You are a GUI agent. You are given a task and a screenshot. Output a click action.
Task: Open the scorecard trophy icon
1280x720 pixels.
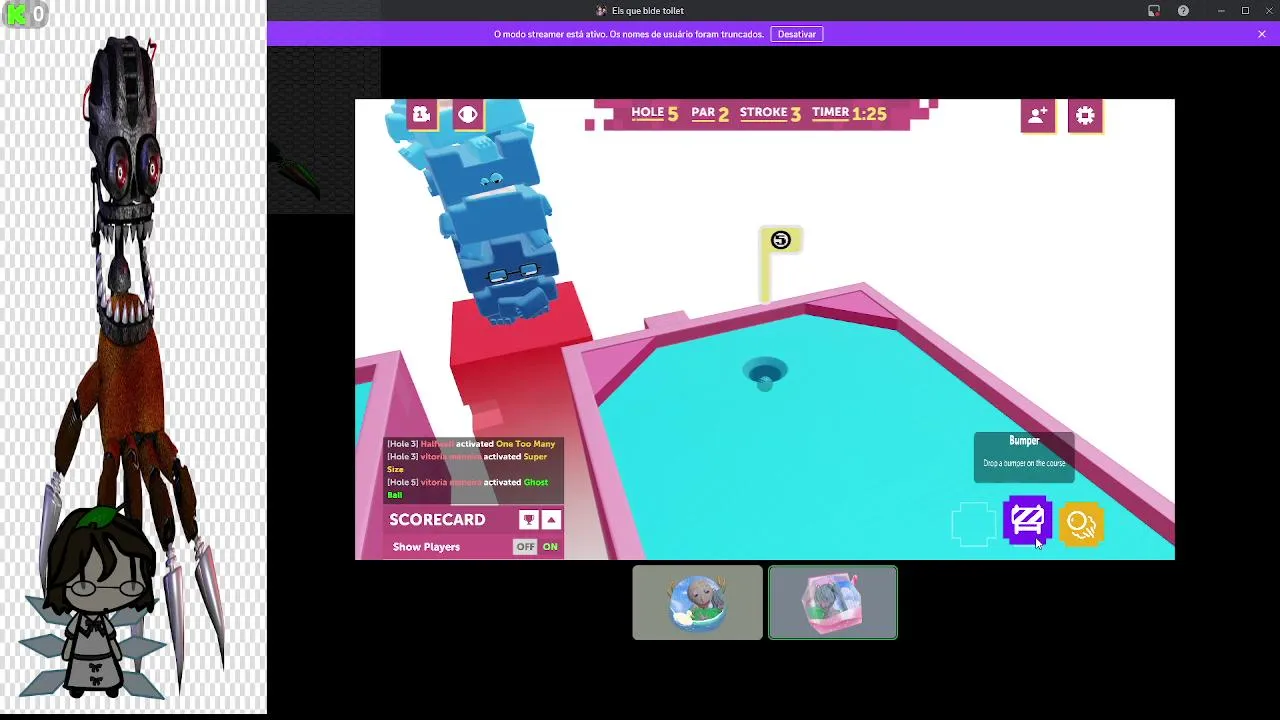click(x=528, y=520)
